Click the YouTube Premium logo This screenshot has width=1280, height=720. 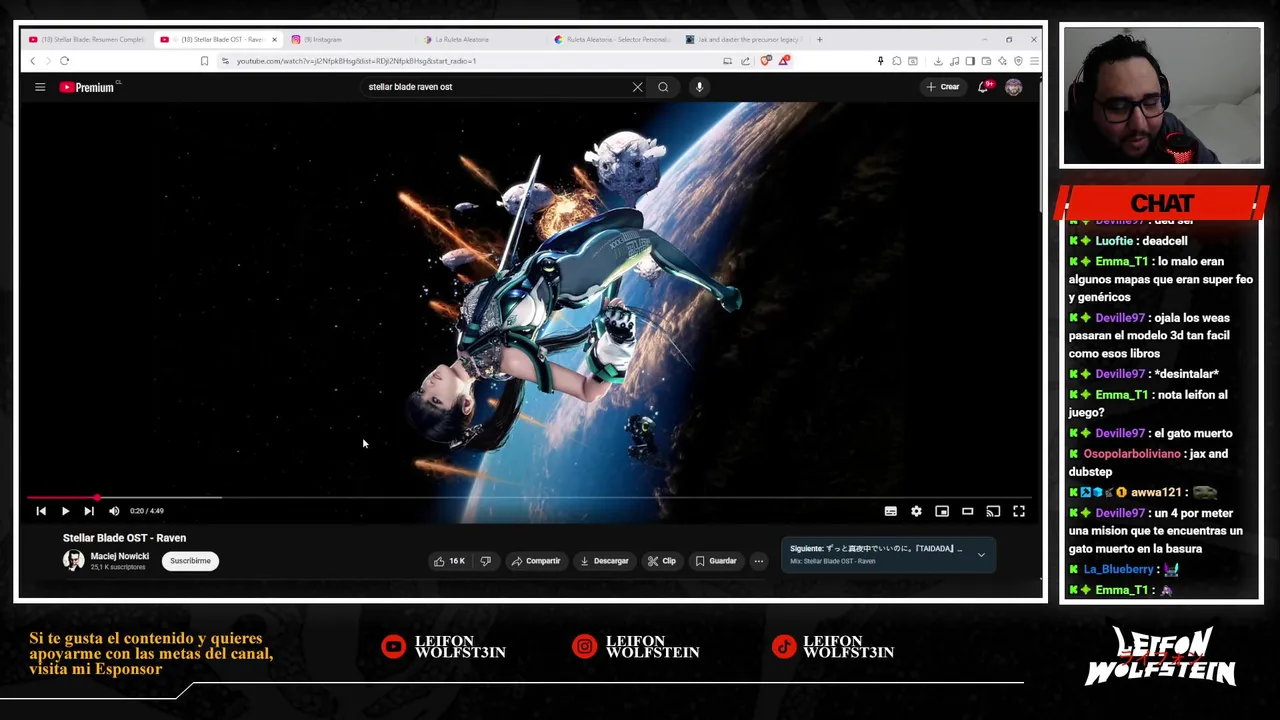[x=87, y=87]
